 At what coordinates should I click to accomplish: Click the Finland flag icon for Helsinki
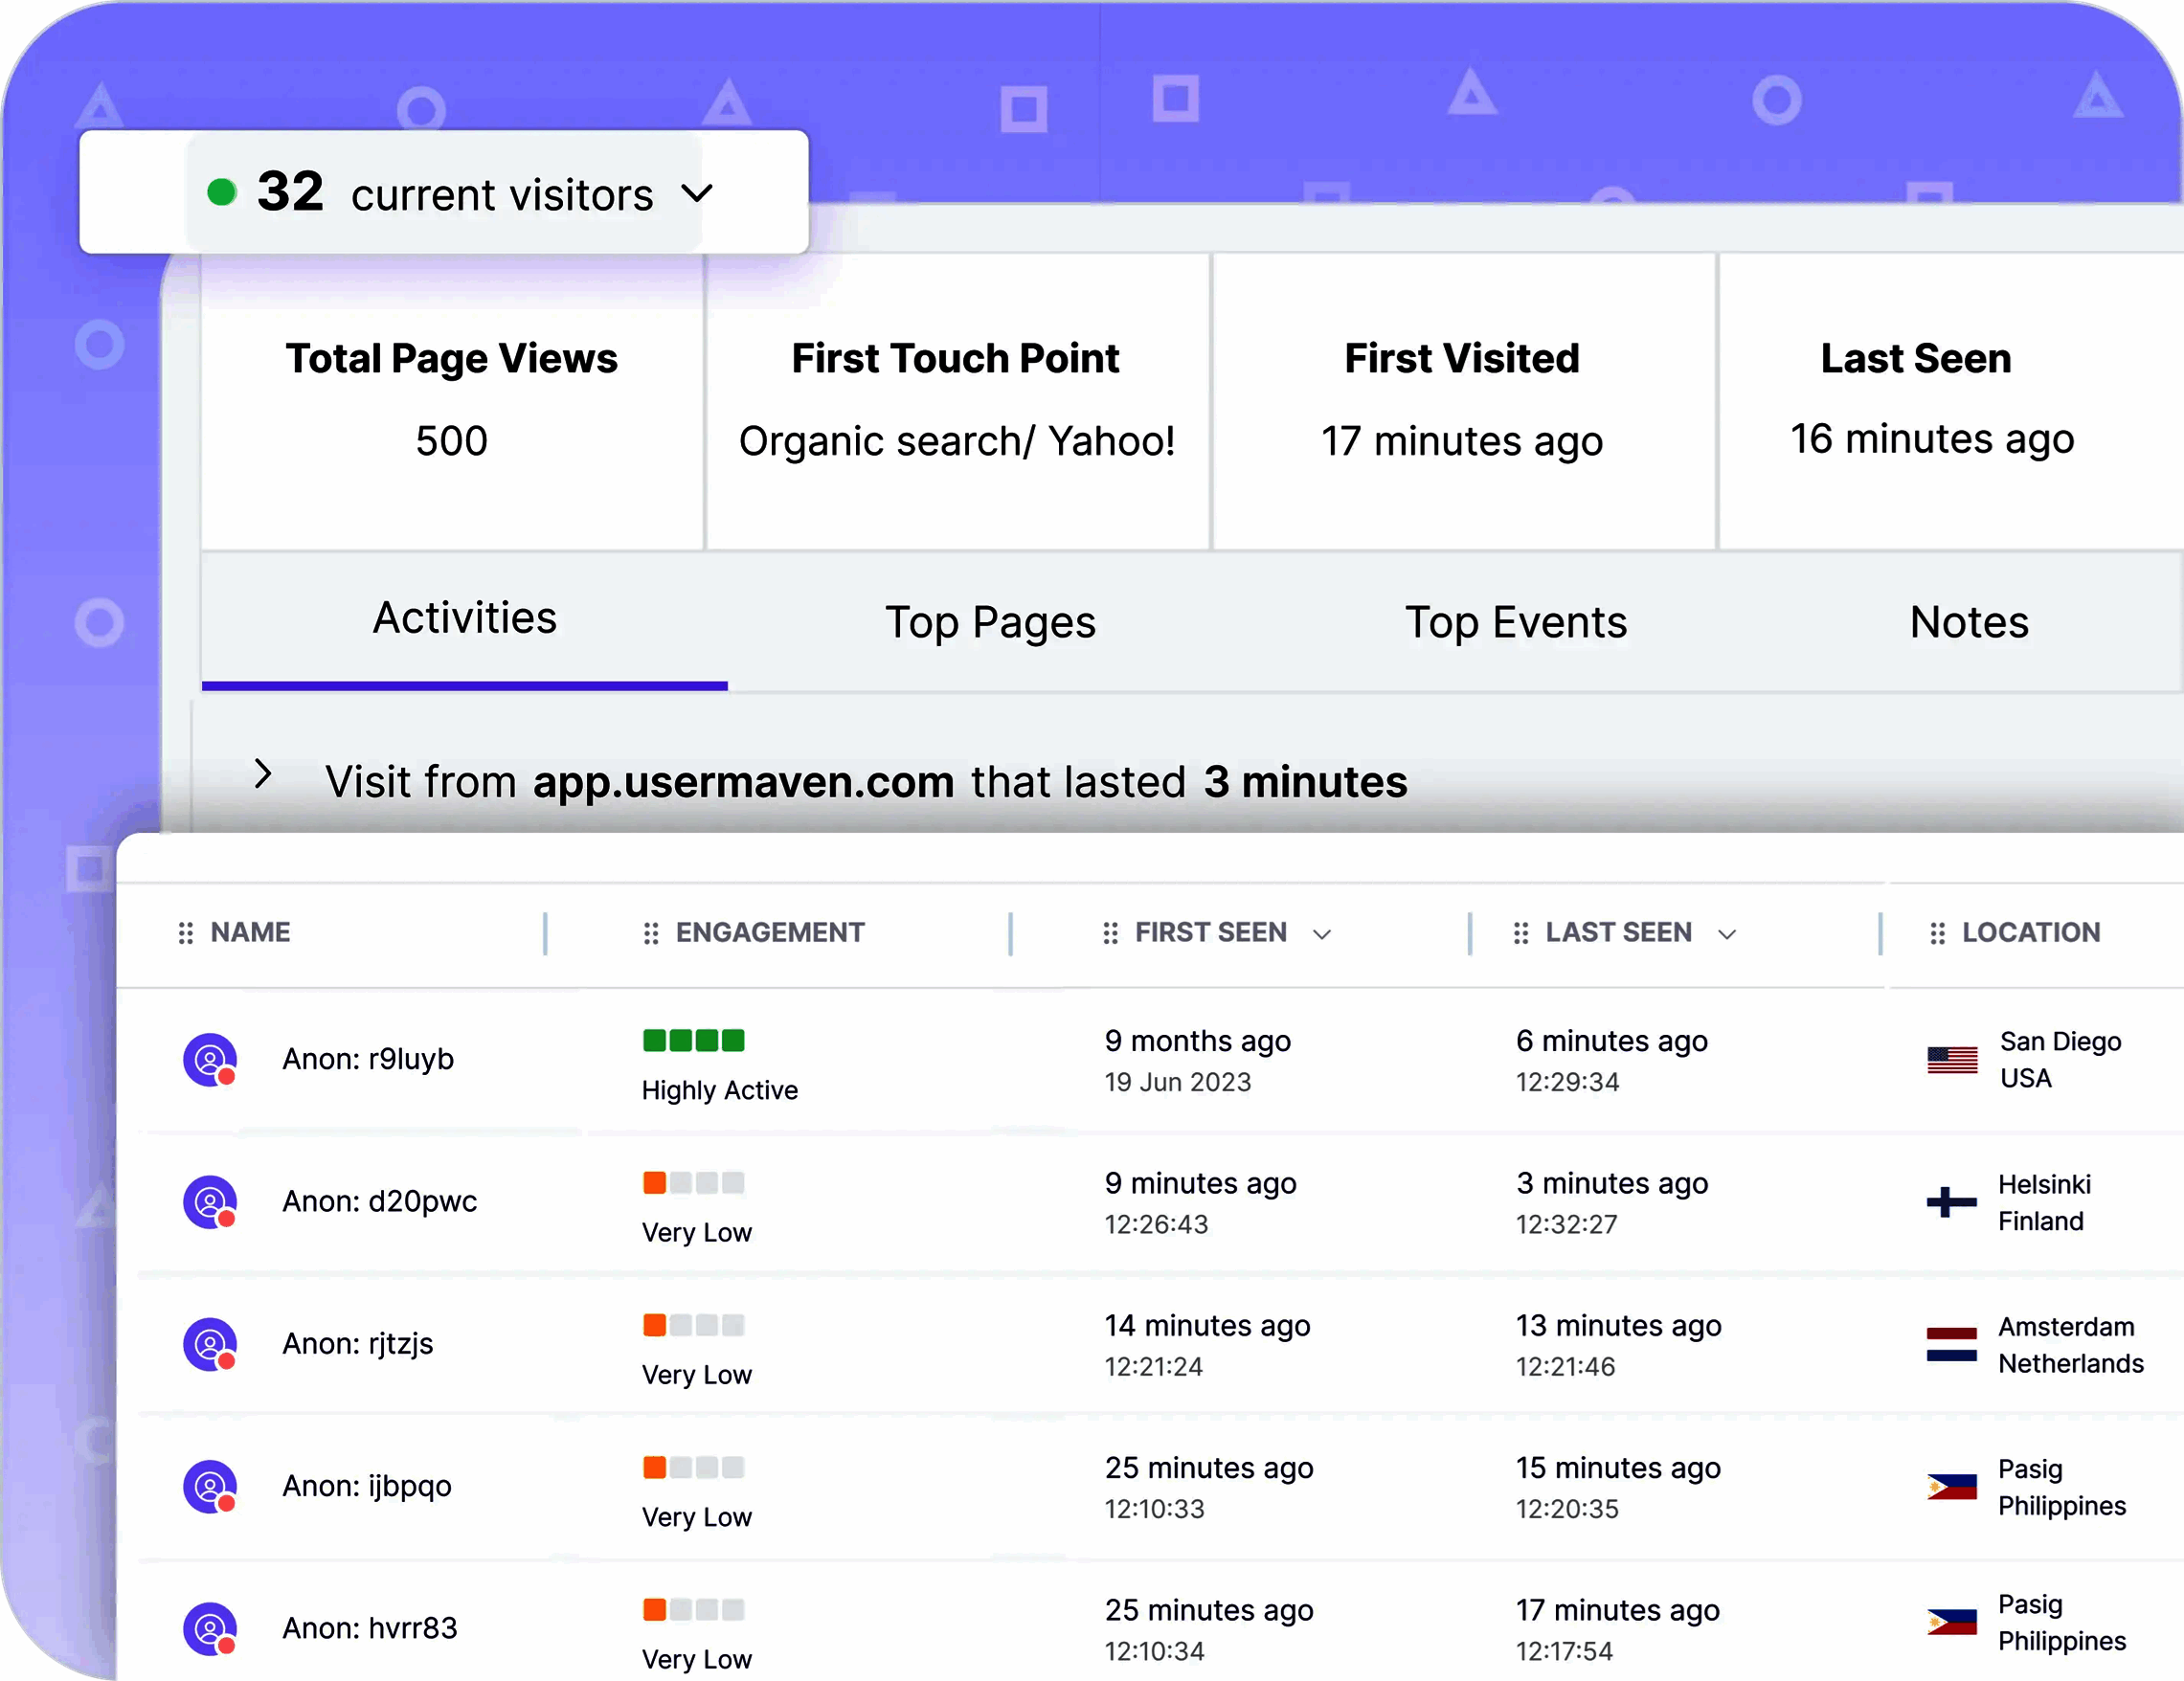pos(1952,1202)
